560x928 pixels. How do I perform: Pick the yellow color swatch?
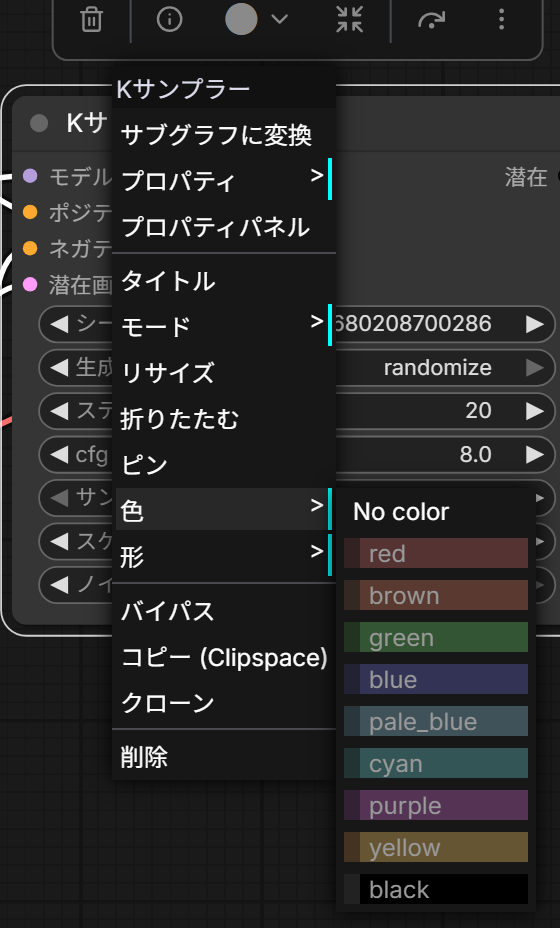click(436, 848)
